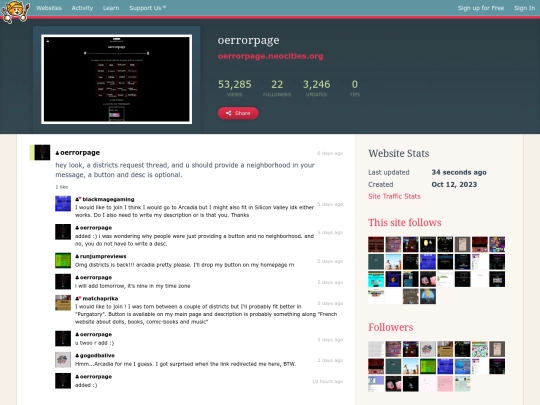Click runjumpreviews green avatar icon
The height and width of the screenshot is (405, 540).
point(63,260)
